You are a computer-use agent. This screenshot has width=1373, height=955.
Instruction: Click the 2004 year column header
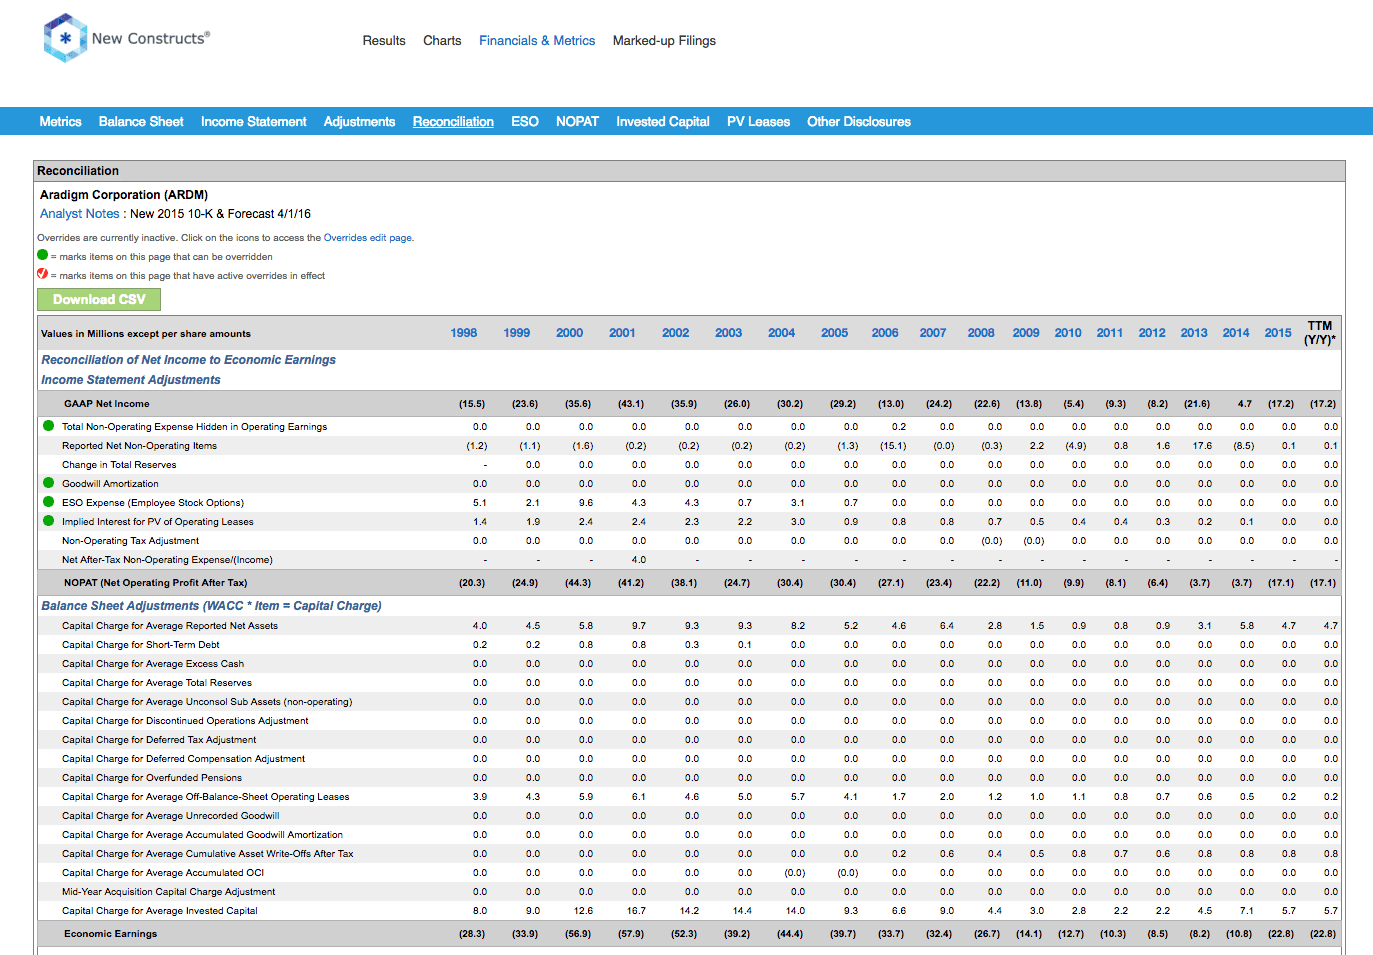782,333
